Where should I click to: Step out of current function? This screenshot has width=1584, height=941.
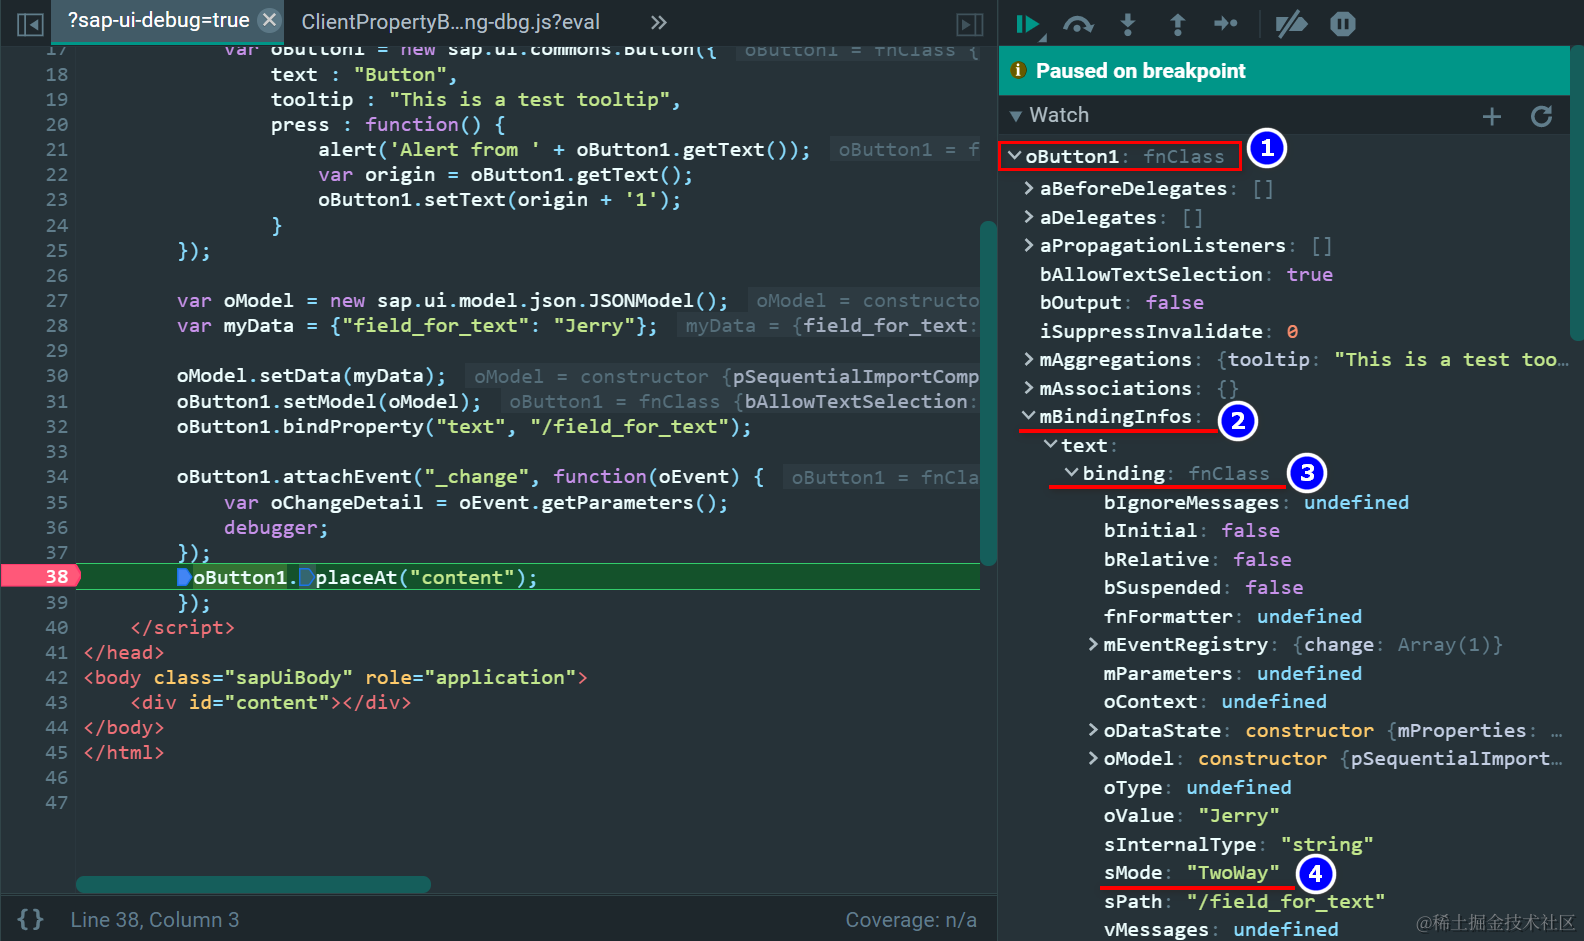click(1177, 25)
